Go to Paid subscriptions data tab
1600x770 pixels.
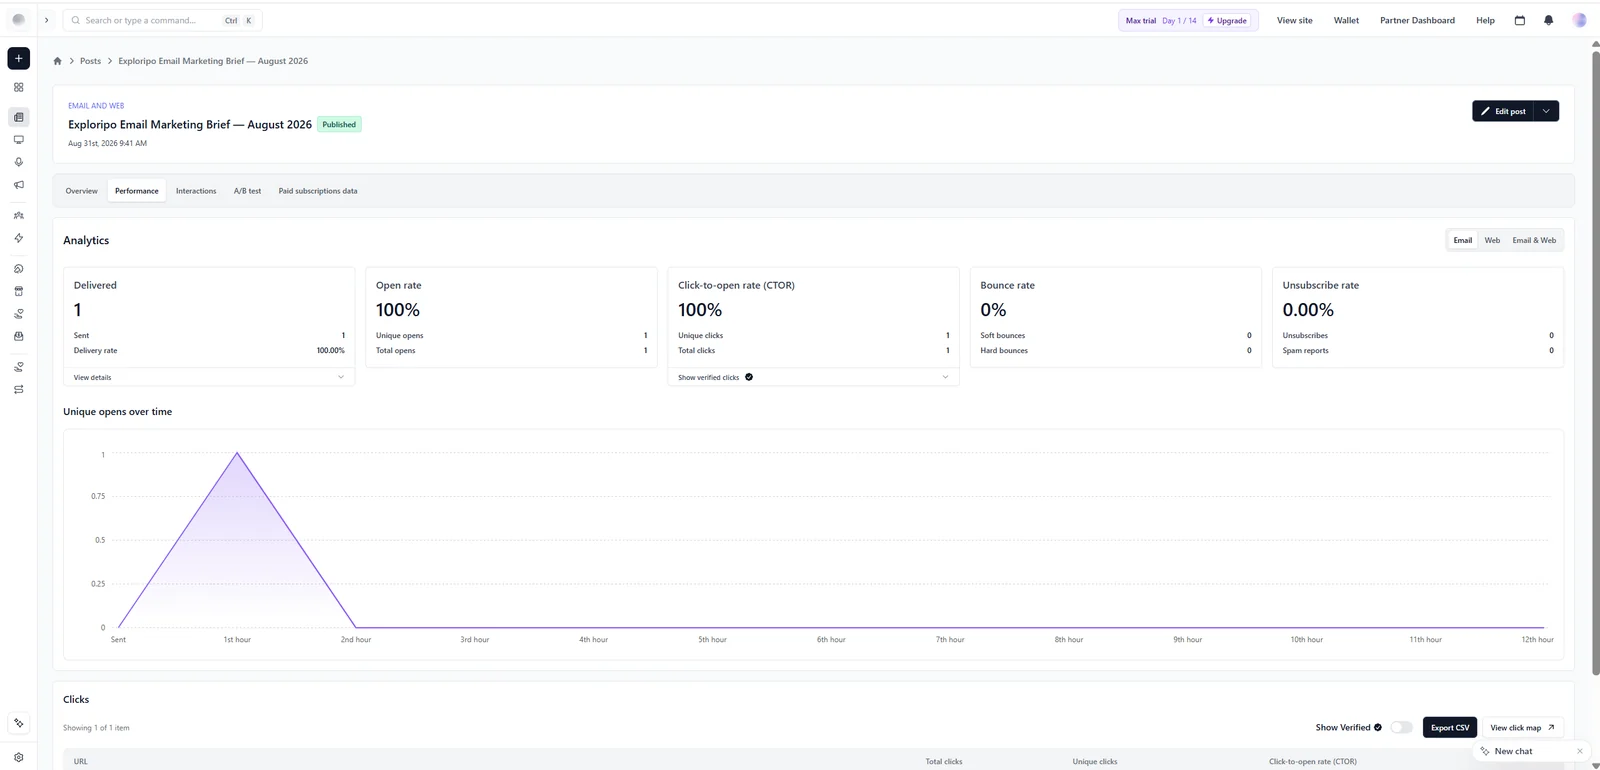pos(318,191)
